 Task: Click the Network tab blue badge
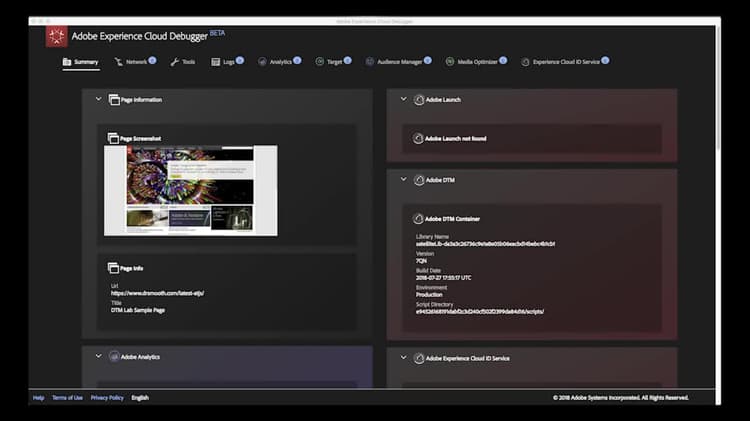(152, 60)
